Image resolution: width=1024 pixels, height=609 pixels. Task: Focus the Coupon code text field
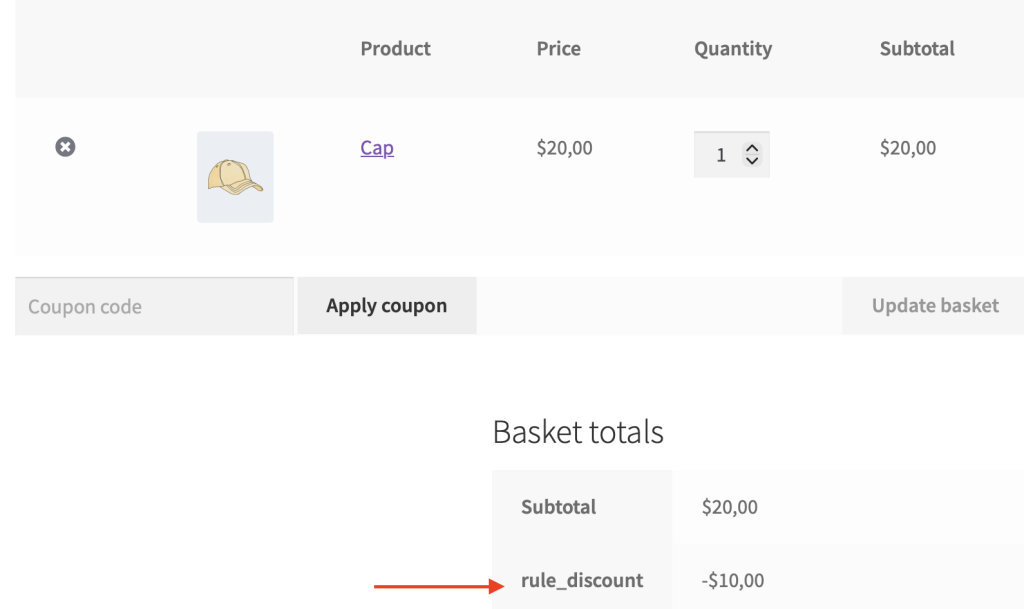click(155, 306)
